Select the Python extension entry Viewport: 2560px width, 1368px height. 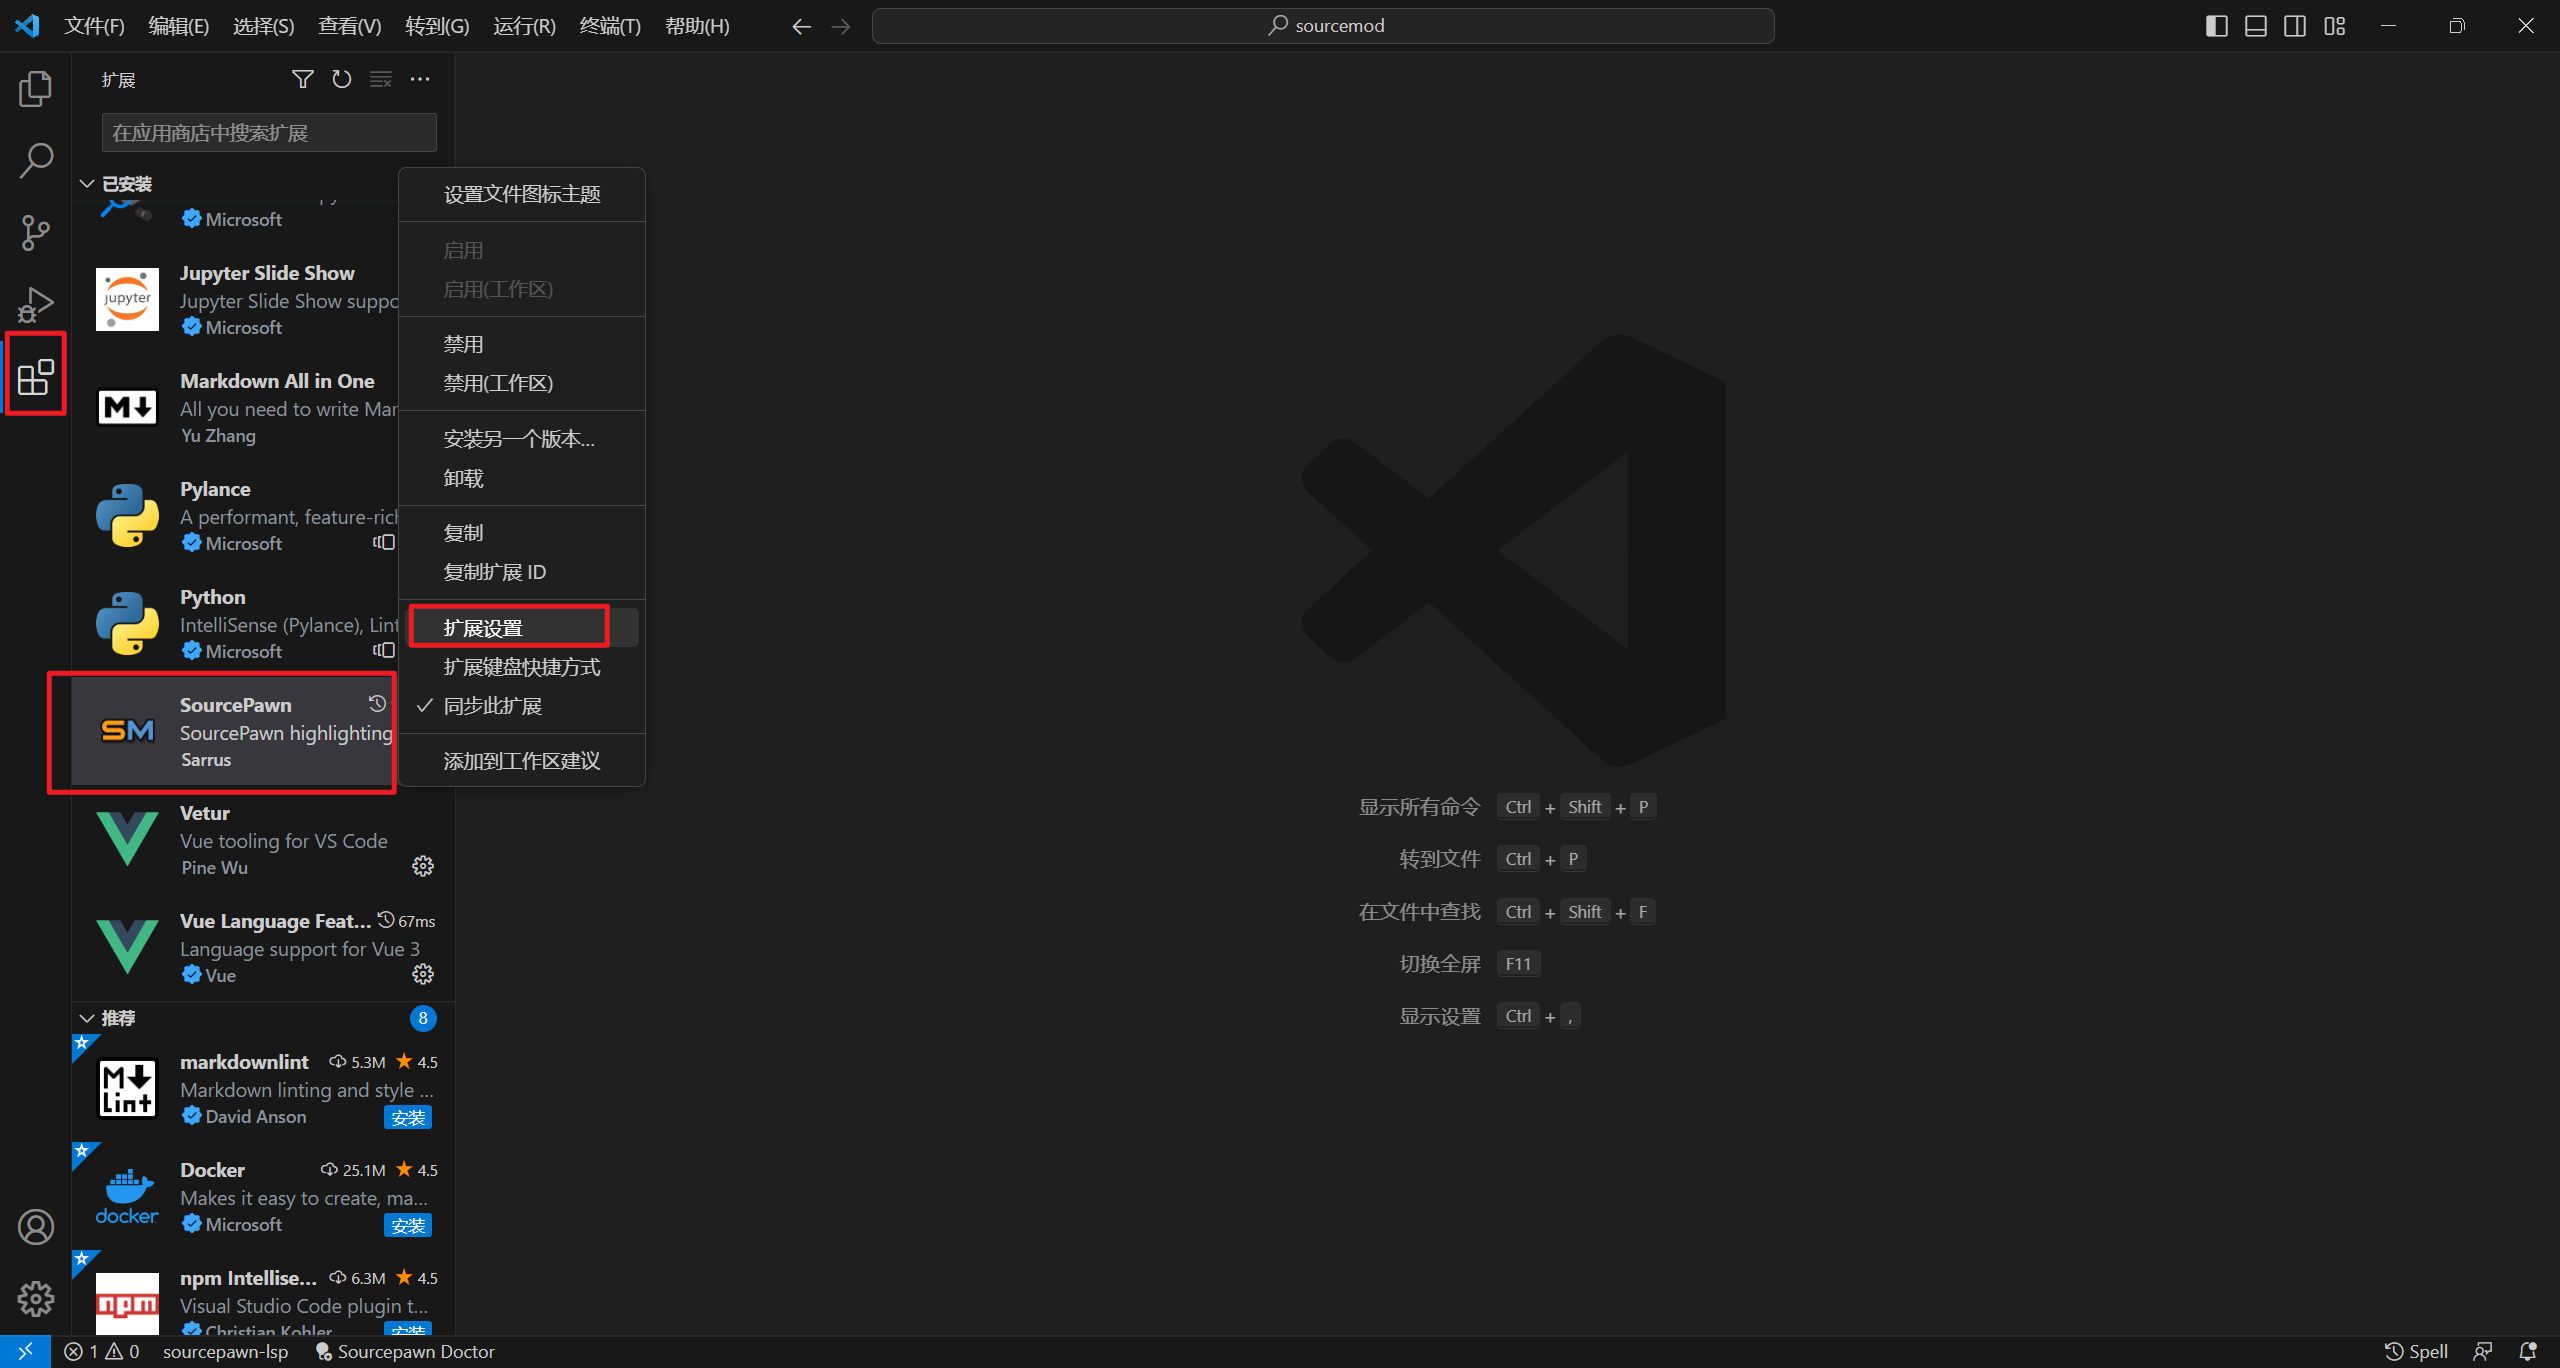pyautogui.click(x=234, y=624)
